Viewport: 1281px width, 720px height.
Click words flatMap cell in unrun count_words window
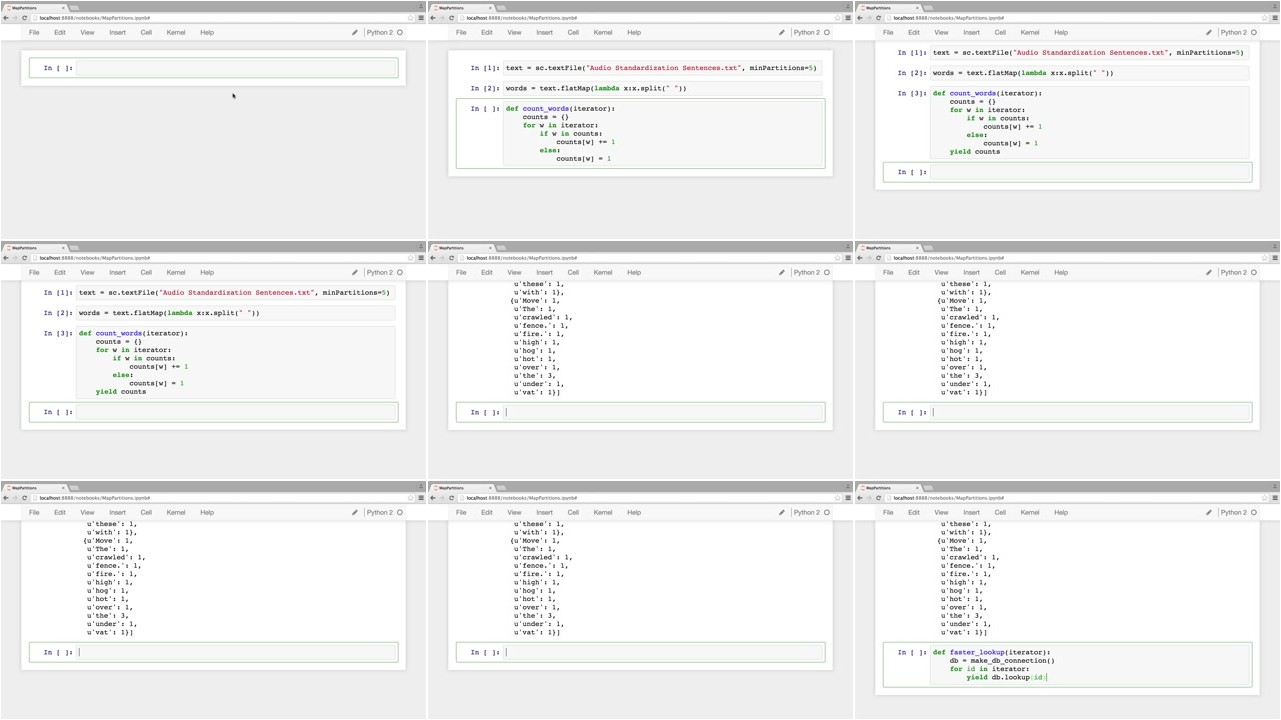pyautogui.click(x=662, y=88)
